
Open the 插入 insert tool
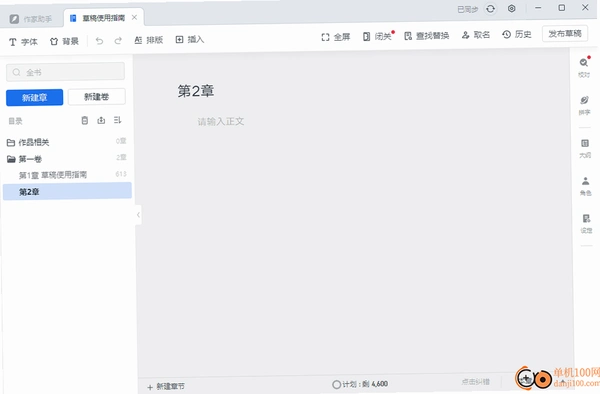(190, 39)
